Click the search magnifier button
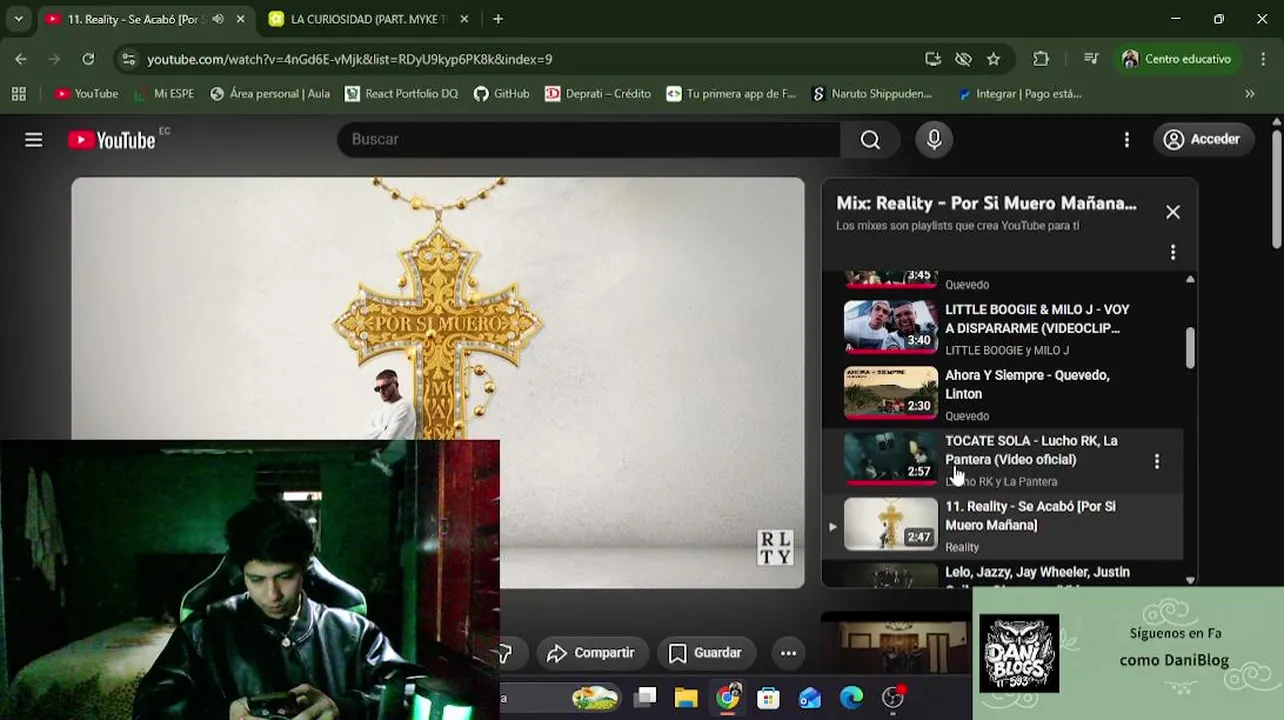Viewport: 1284px width, 720px height. (870, 140)
